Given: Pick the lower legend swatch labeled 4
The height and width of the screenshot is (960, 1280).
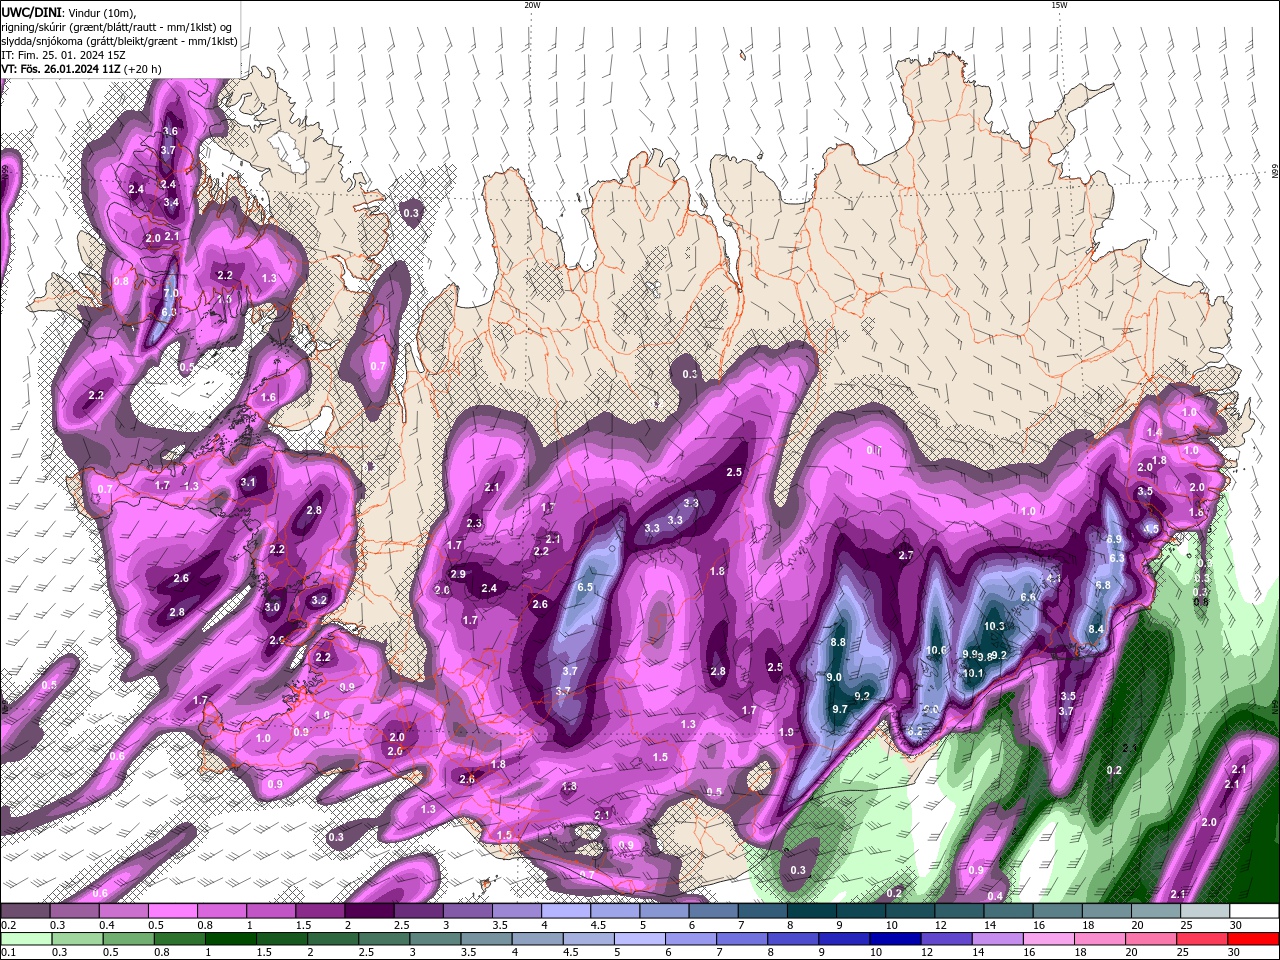Looking at the screenshot, I should point(537,939).
